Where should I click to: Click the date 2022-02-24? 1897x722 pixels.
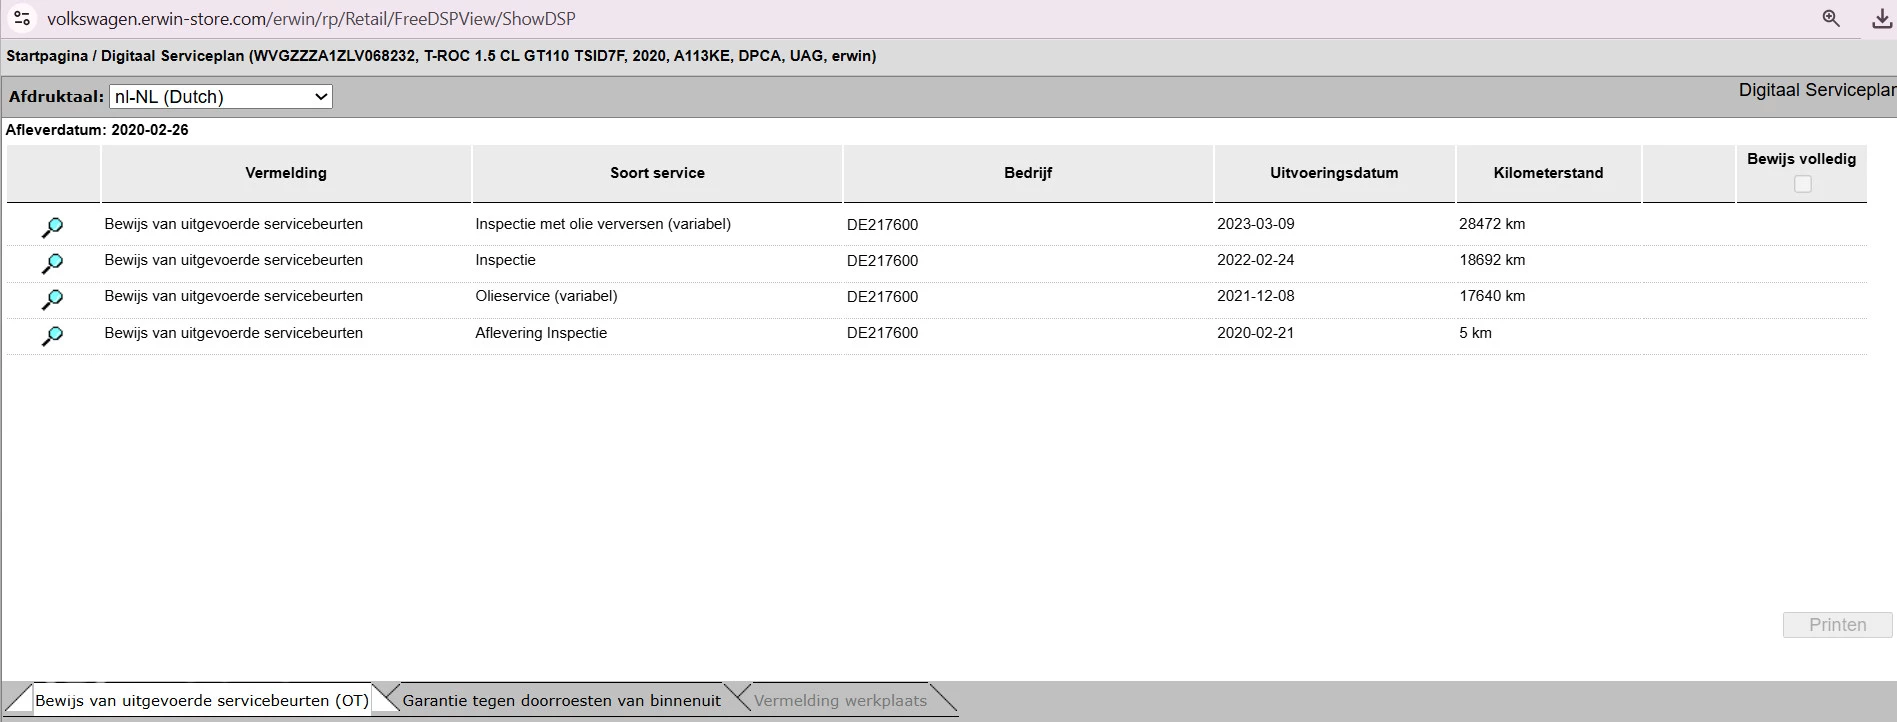tap(1255, 260)
